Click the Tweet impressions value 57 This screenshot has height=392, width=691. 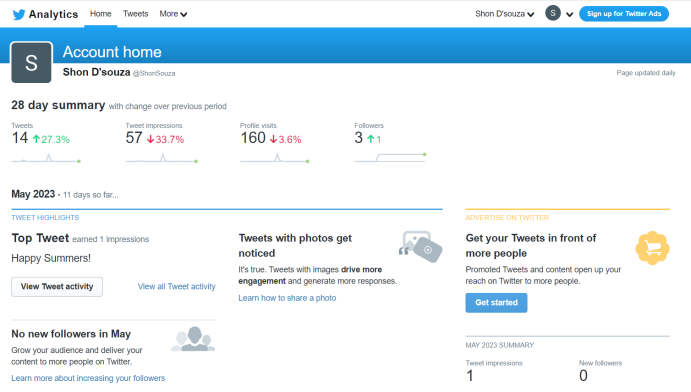coord(134,138)
